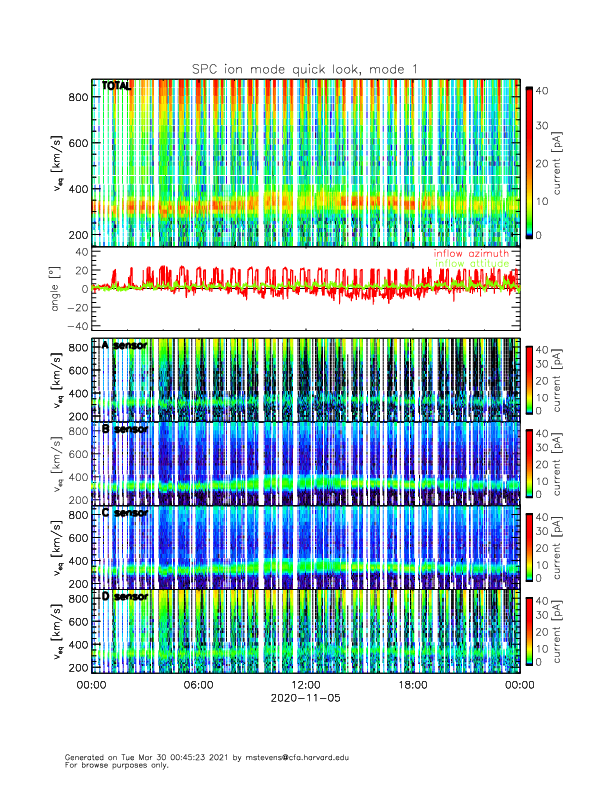
Task: Click the 'angle [°]' axis label
Action: (57, 288)
